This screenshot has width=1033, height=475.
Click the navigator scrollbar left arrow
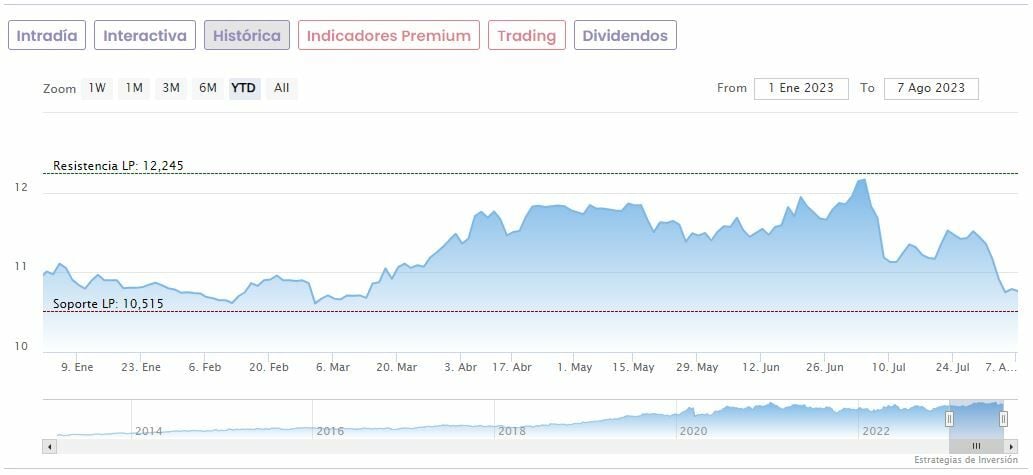[48, 446]
